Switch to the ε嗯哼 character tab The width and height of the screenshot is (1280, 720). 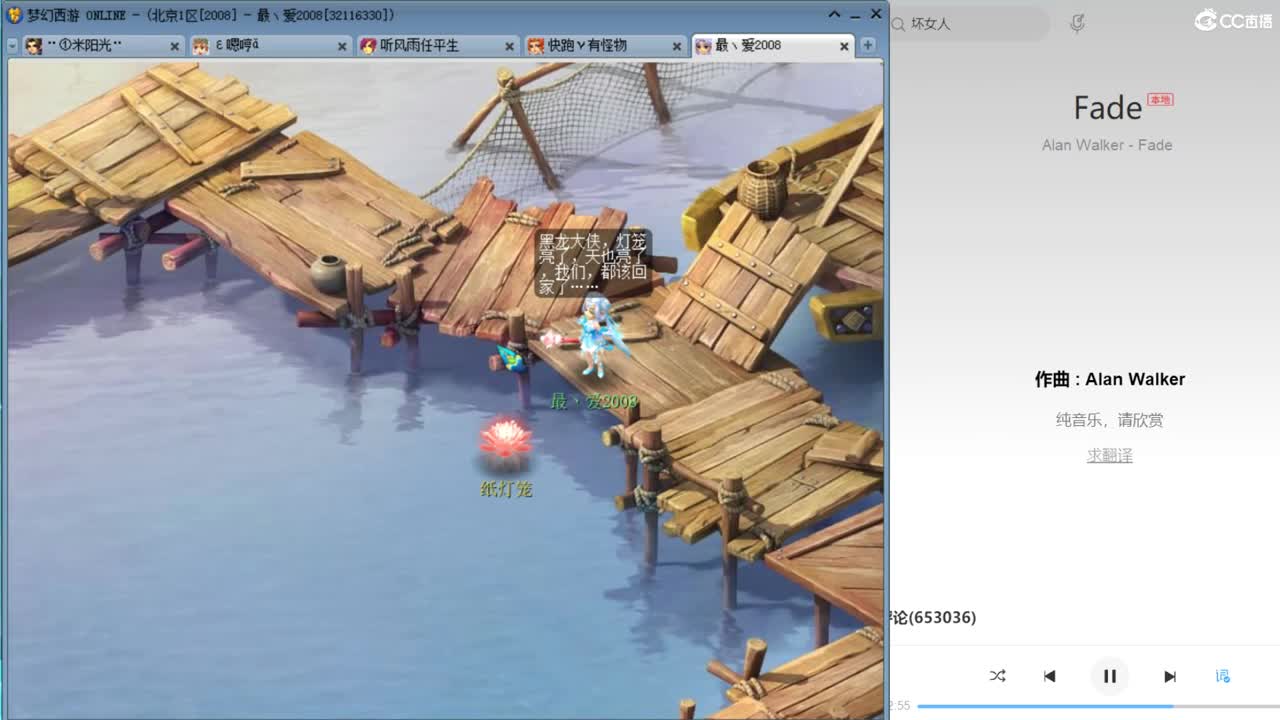pos(270,46)
